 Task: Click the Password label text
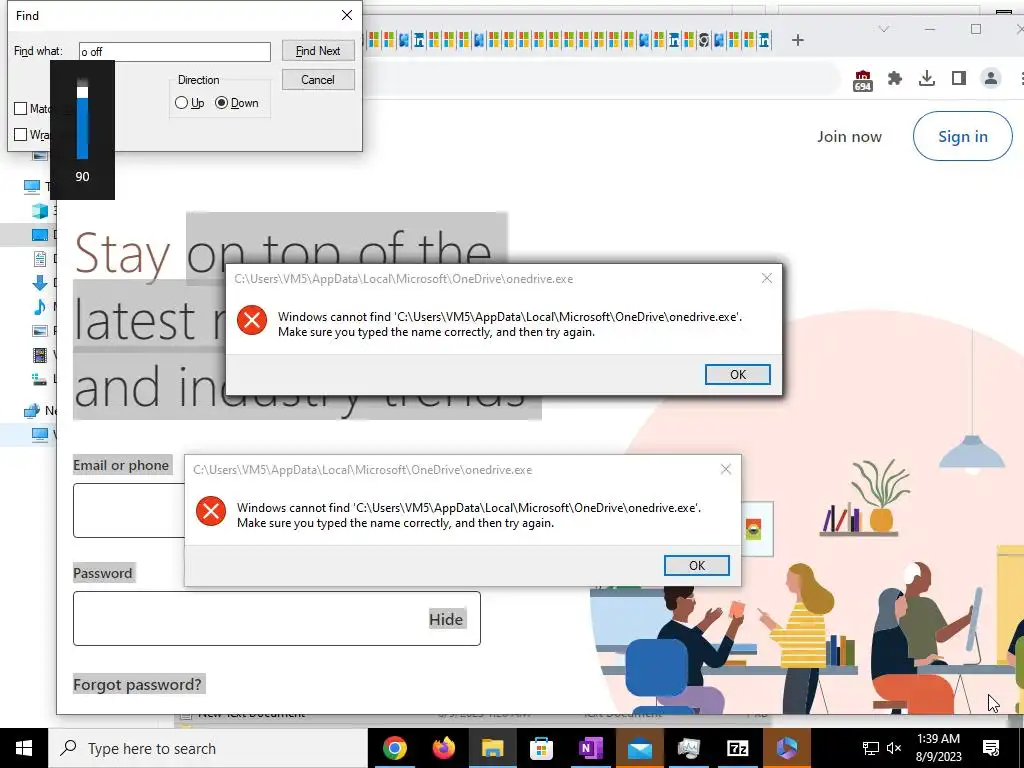tap(103, 573)
